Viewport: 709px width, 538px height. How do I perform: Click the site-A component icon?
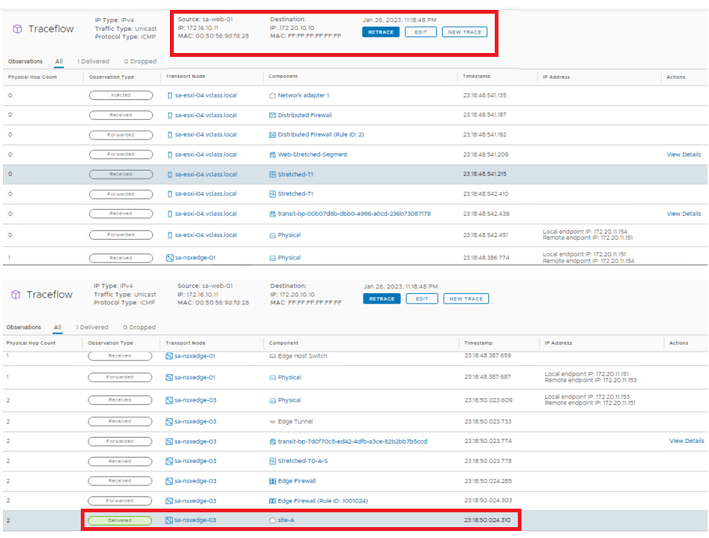[x=272, y=520]
